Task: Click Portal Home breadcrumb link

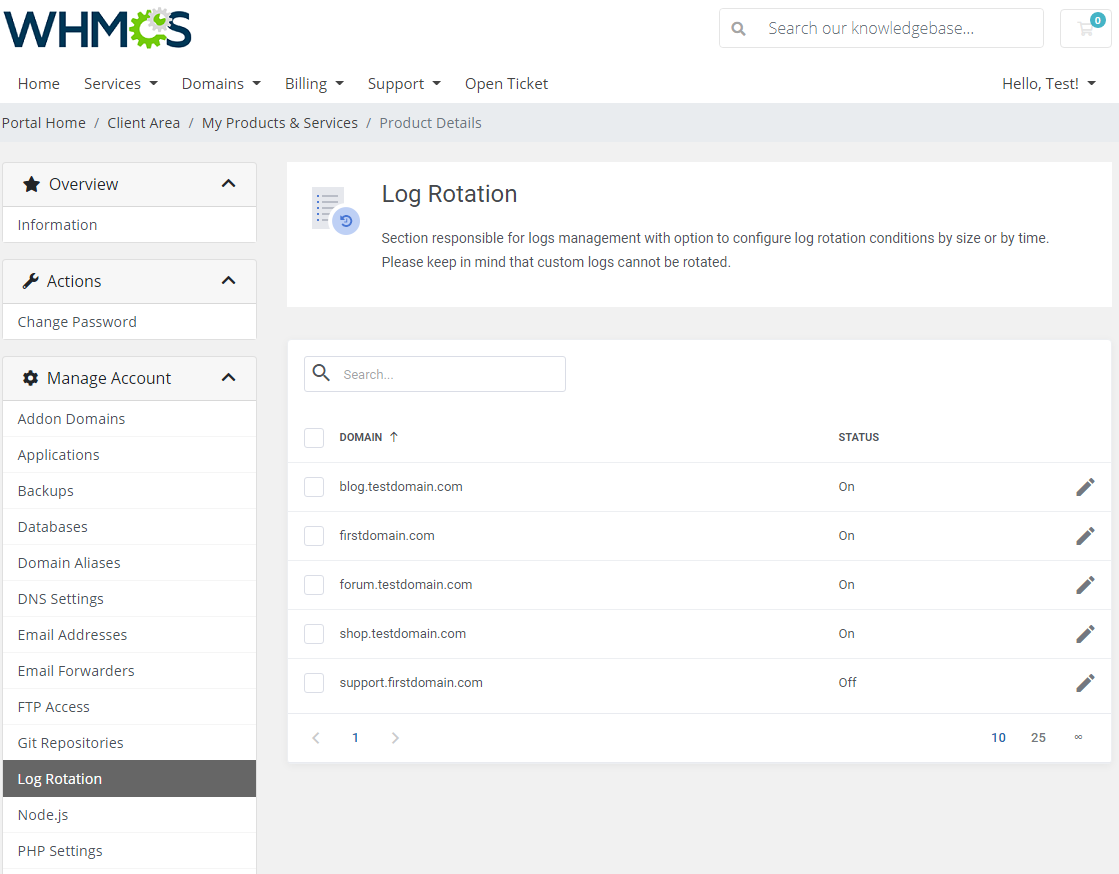Action: 44,123
